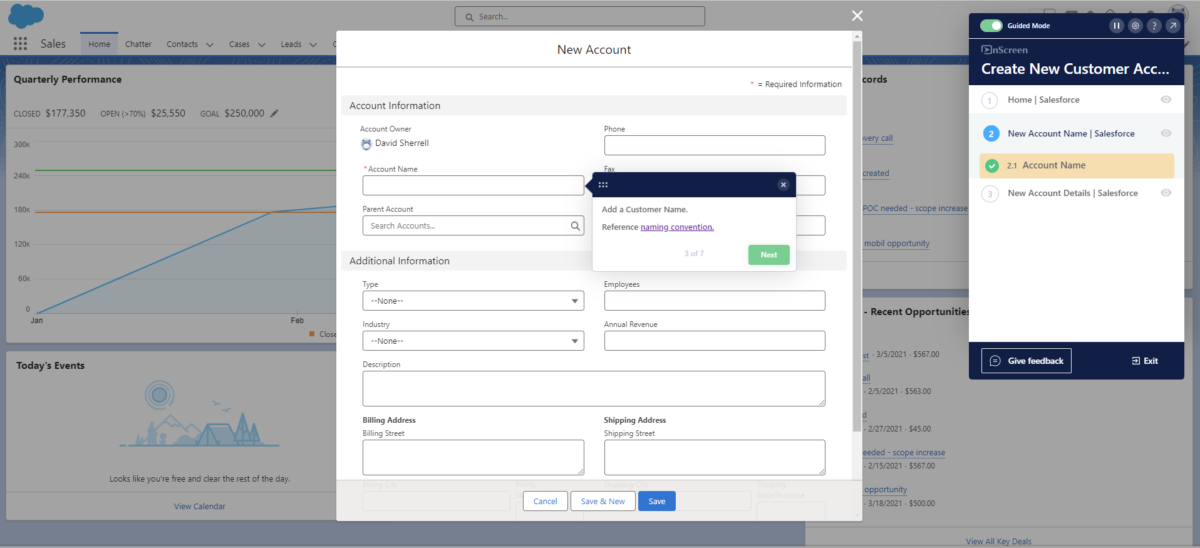Expand the Contacts tab chevron

[x=210, y=45]
